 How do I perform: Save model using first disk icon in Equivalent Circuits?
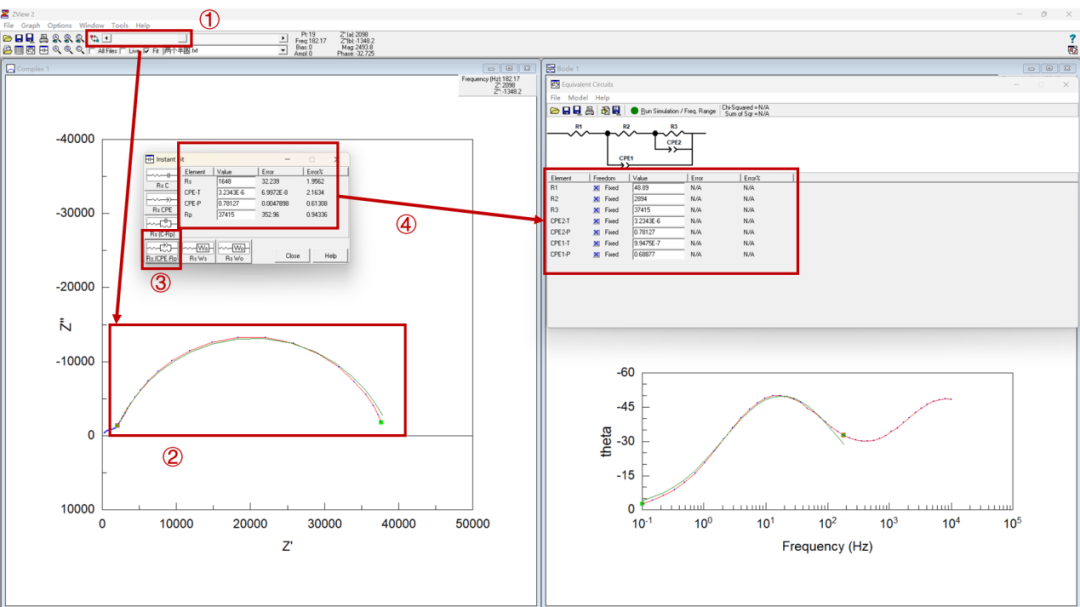coord(566,110)
